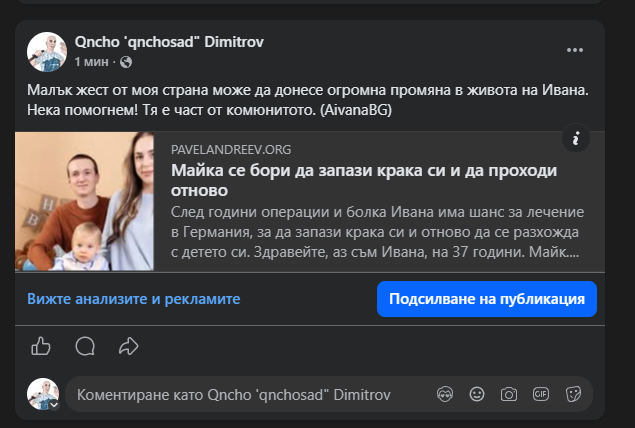Open the article headline 'Майка се бори'
The image size is (635, 428).
(x=364, y=180)
